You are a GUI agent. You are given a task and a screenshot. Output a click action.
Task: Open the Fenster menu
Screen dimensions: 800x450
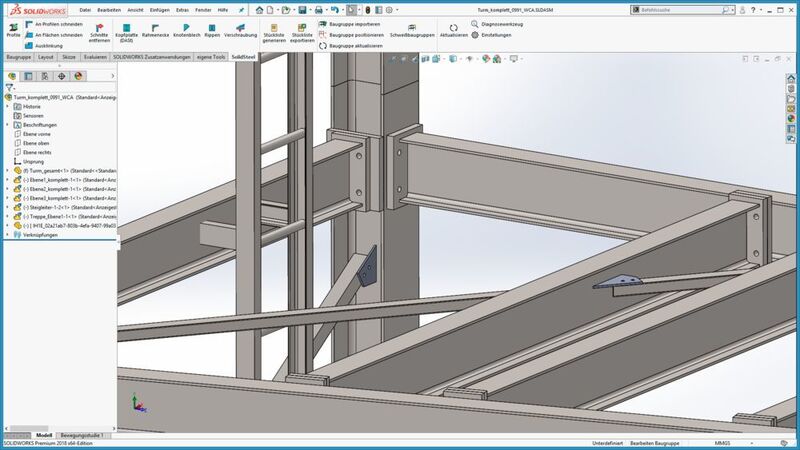click(x=203, y=10)
